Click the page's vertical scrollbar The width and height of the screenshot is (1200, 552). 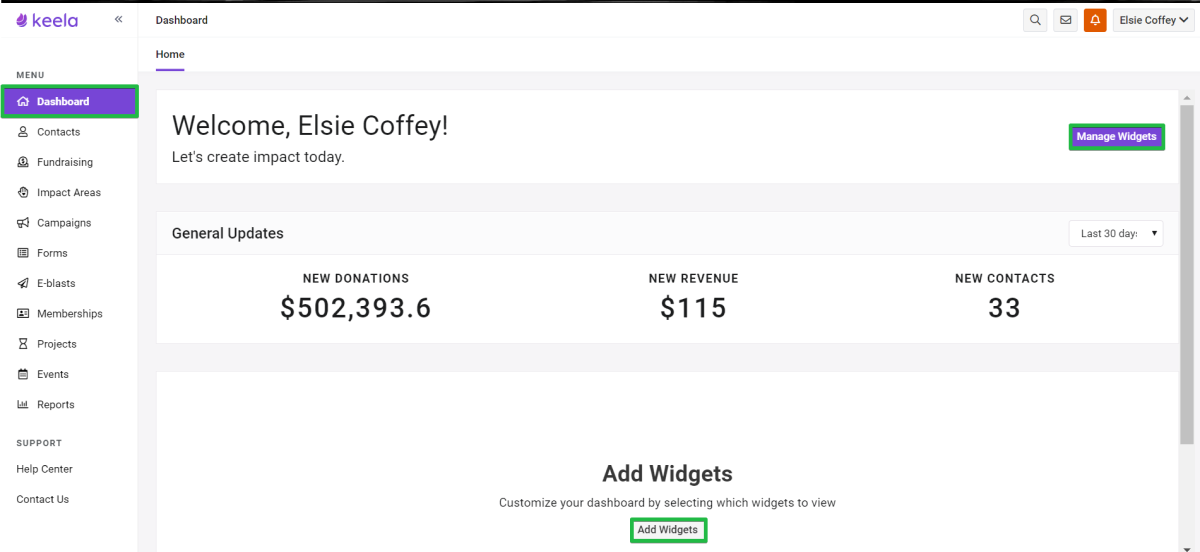[x=1187, y=270]
